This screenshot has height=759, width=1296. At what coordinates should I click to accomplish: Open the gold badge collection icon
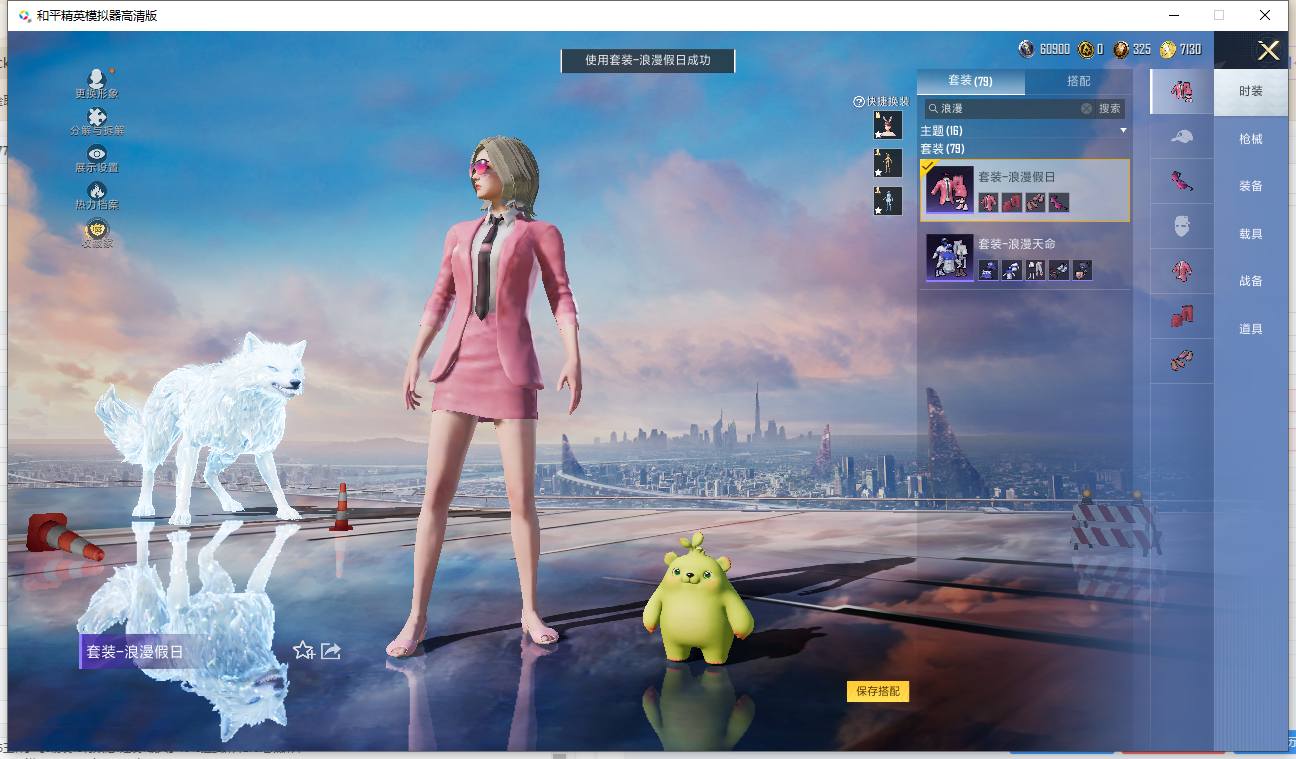pos(97,229)
